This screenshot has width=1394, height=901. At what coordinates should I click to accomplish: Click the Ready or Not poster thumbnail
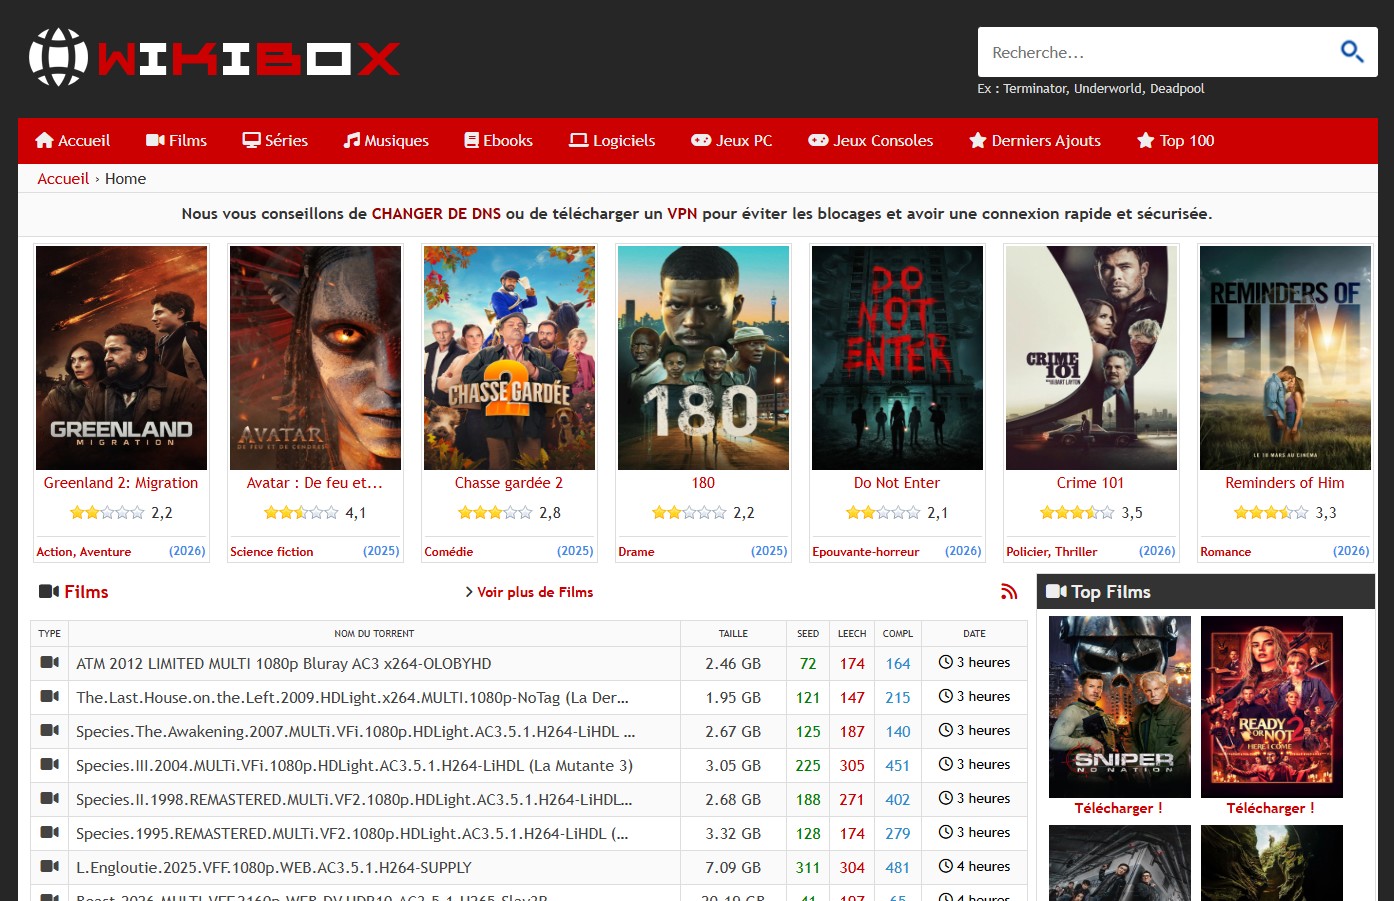[1272, 706]
